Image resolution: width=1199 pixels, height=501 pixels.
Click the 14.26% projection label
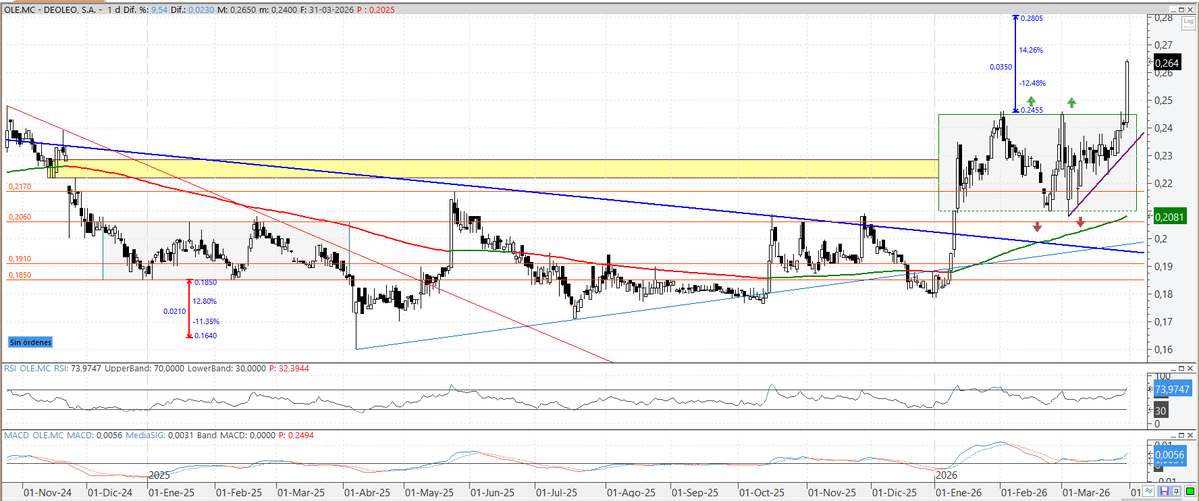pos(1031,50)
